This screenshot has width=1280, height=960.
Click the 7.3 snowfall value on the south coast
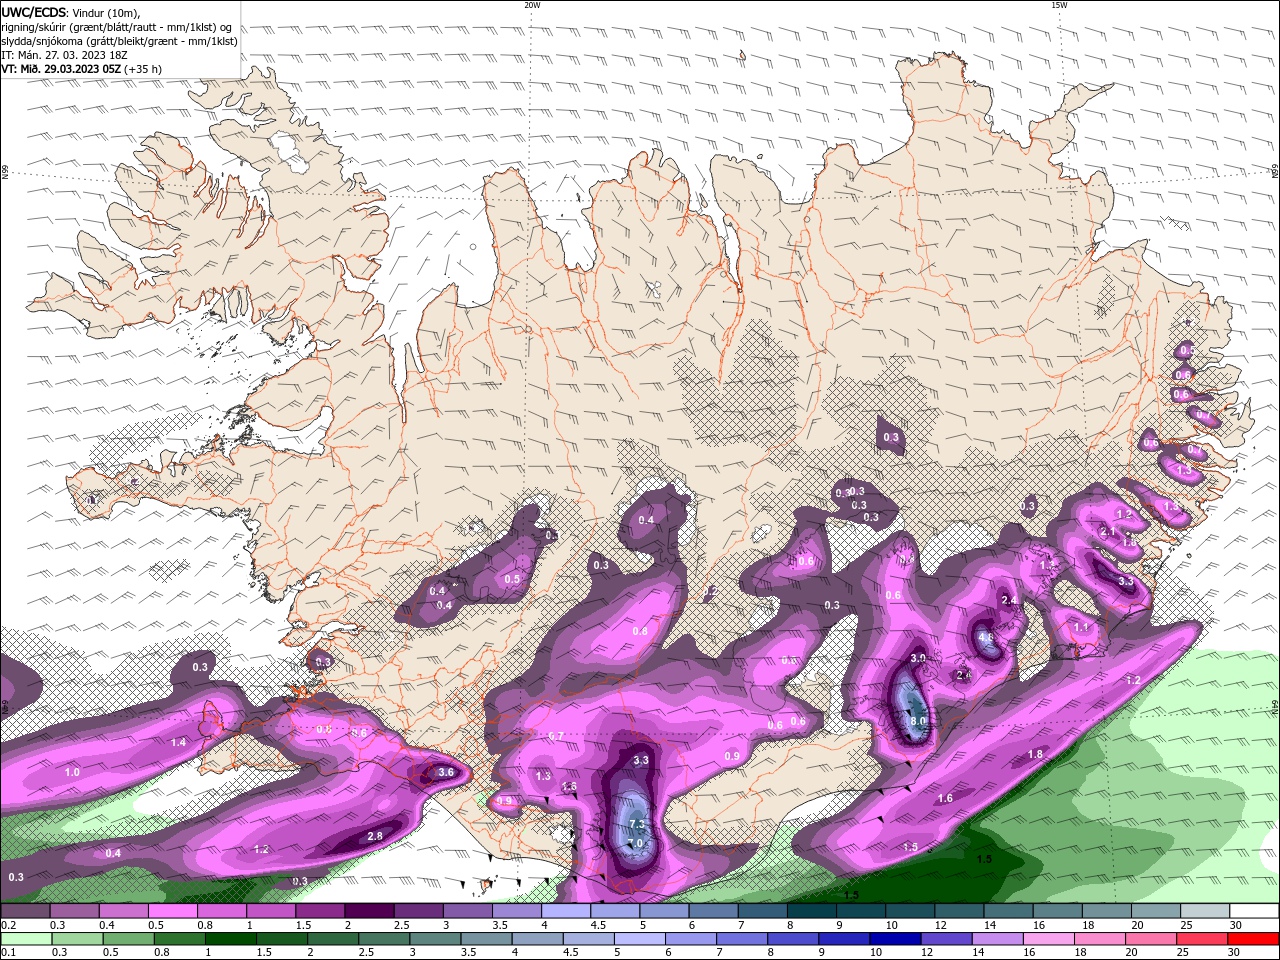(x=639, y=825)
